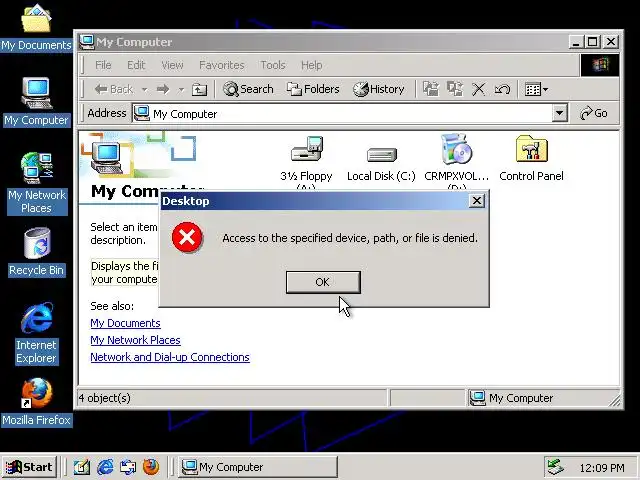Open the File menu

coord(103,65)
